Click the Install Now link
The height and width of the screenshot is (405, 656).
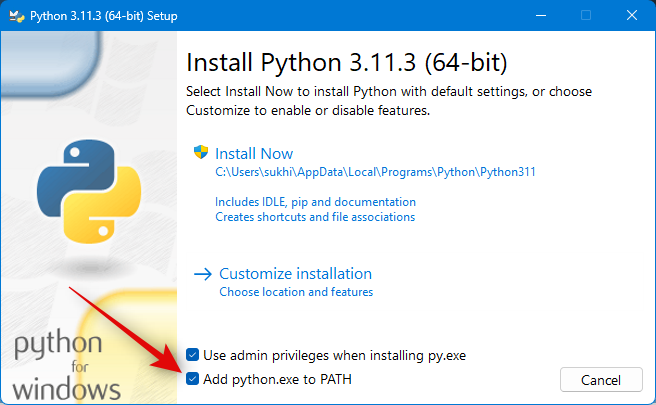point(254,154)
